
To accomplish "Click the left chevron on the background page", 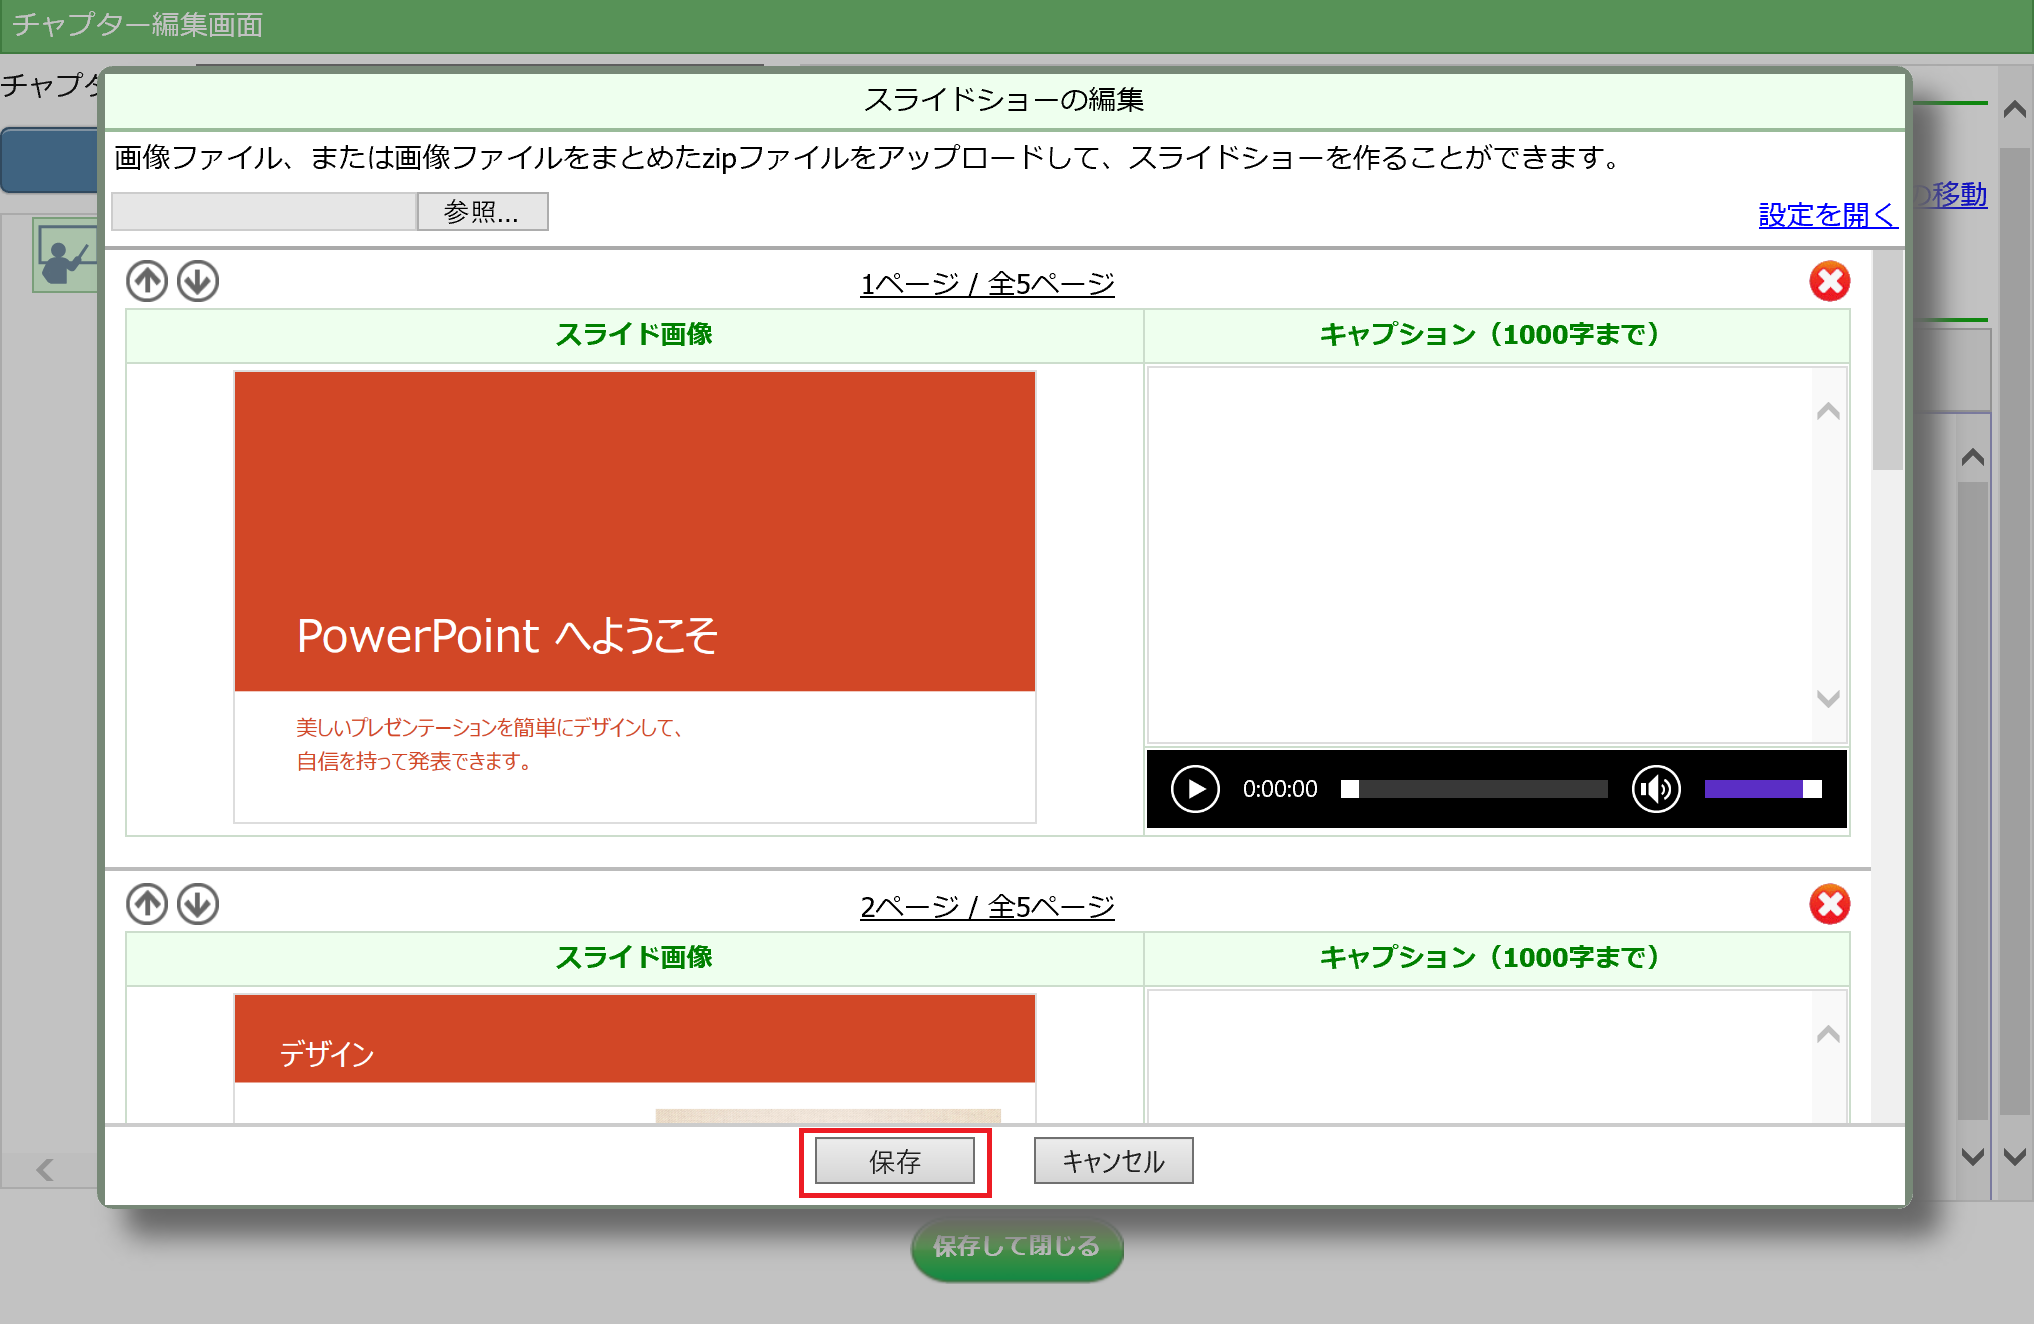I will pos(45,1170).
